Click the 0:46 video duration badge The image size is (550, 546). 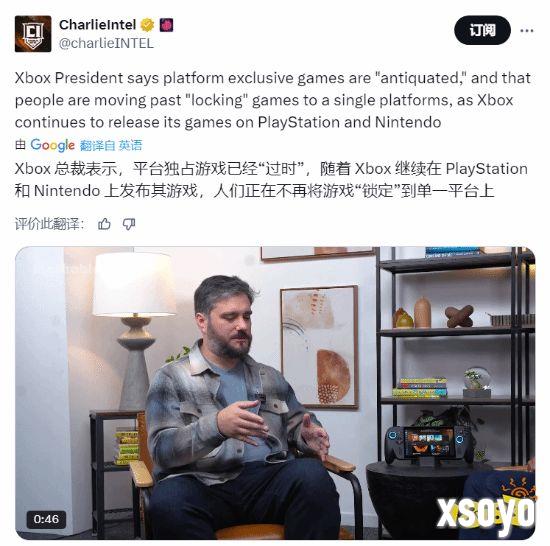[x=46, y=519]
